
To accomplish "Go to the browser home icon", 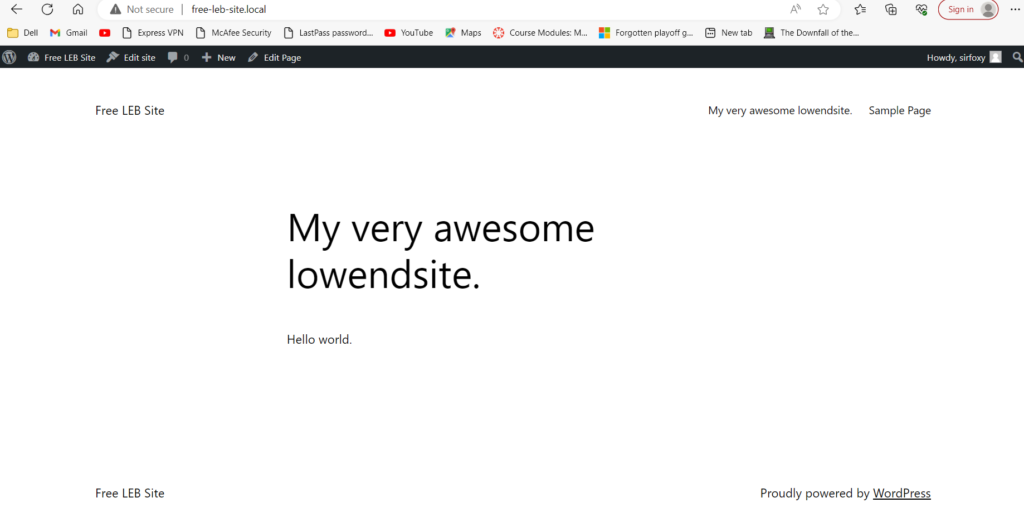I will (x=77, y=9).
